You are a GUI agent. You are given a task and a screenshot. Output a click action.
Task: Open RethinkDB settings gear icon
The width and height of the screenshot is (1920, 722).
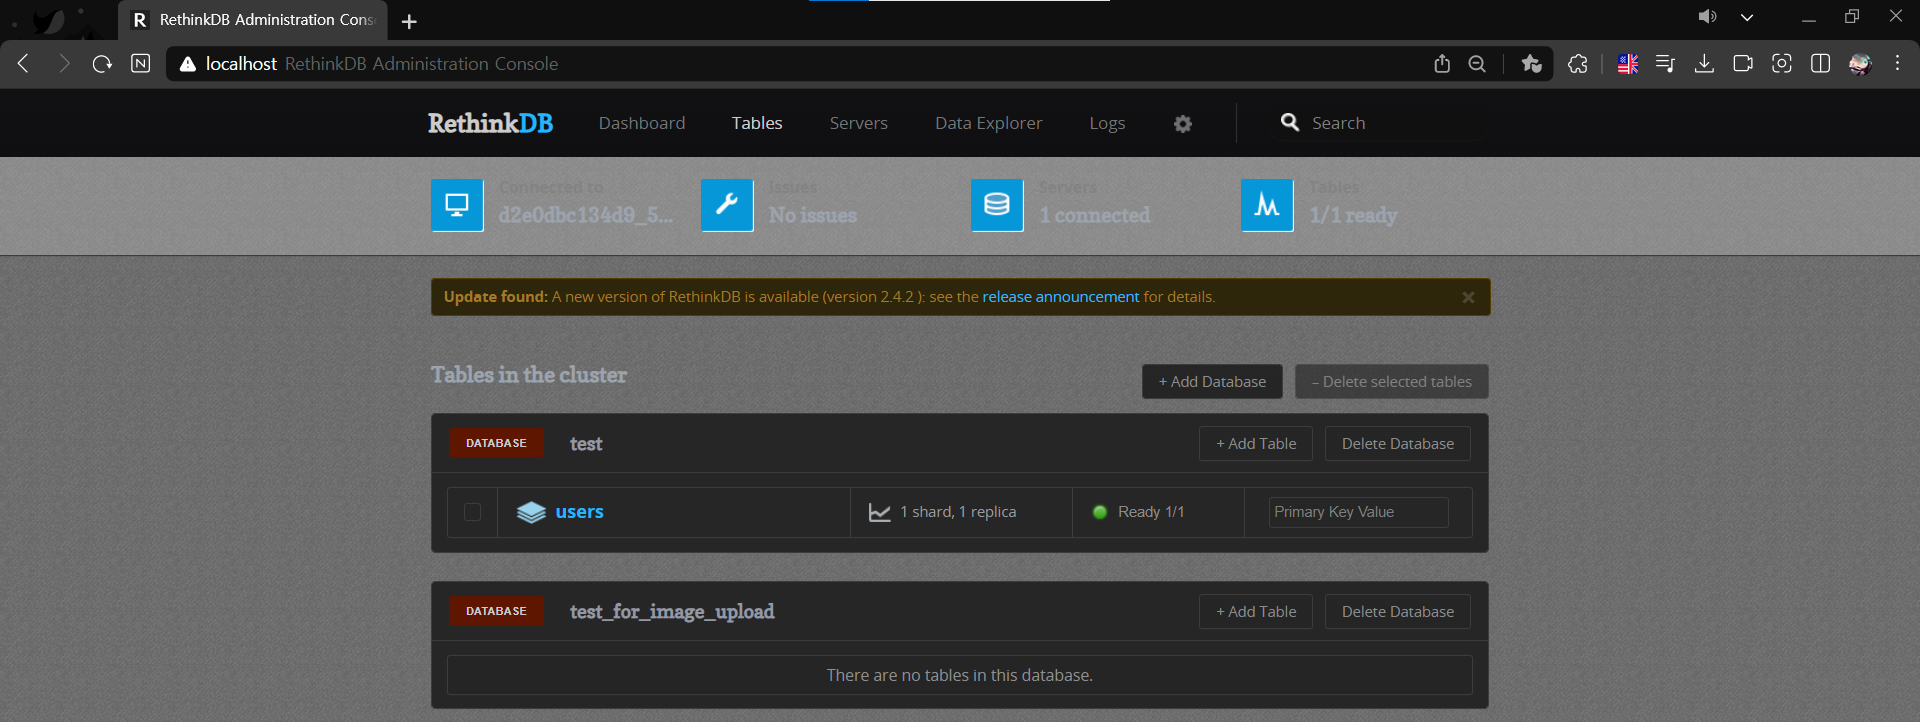point(1183,123)
